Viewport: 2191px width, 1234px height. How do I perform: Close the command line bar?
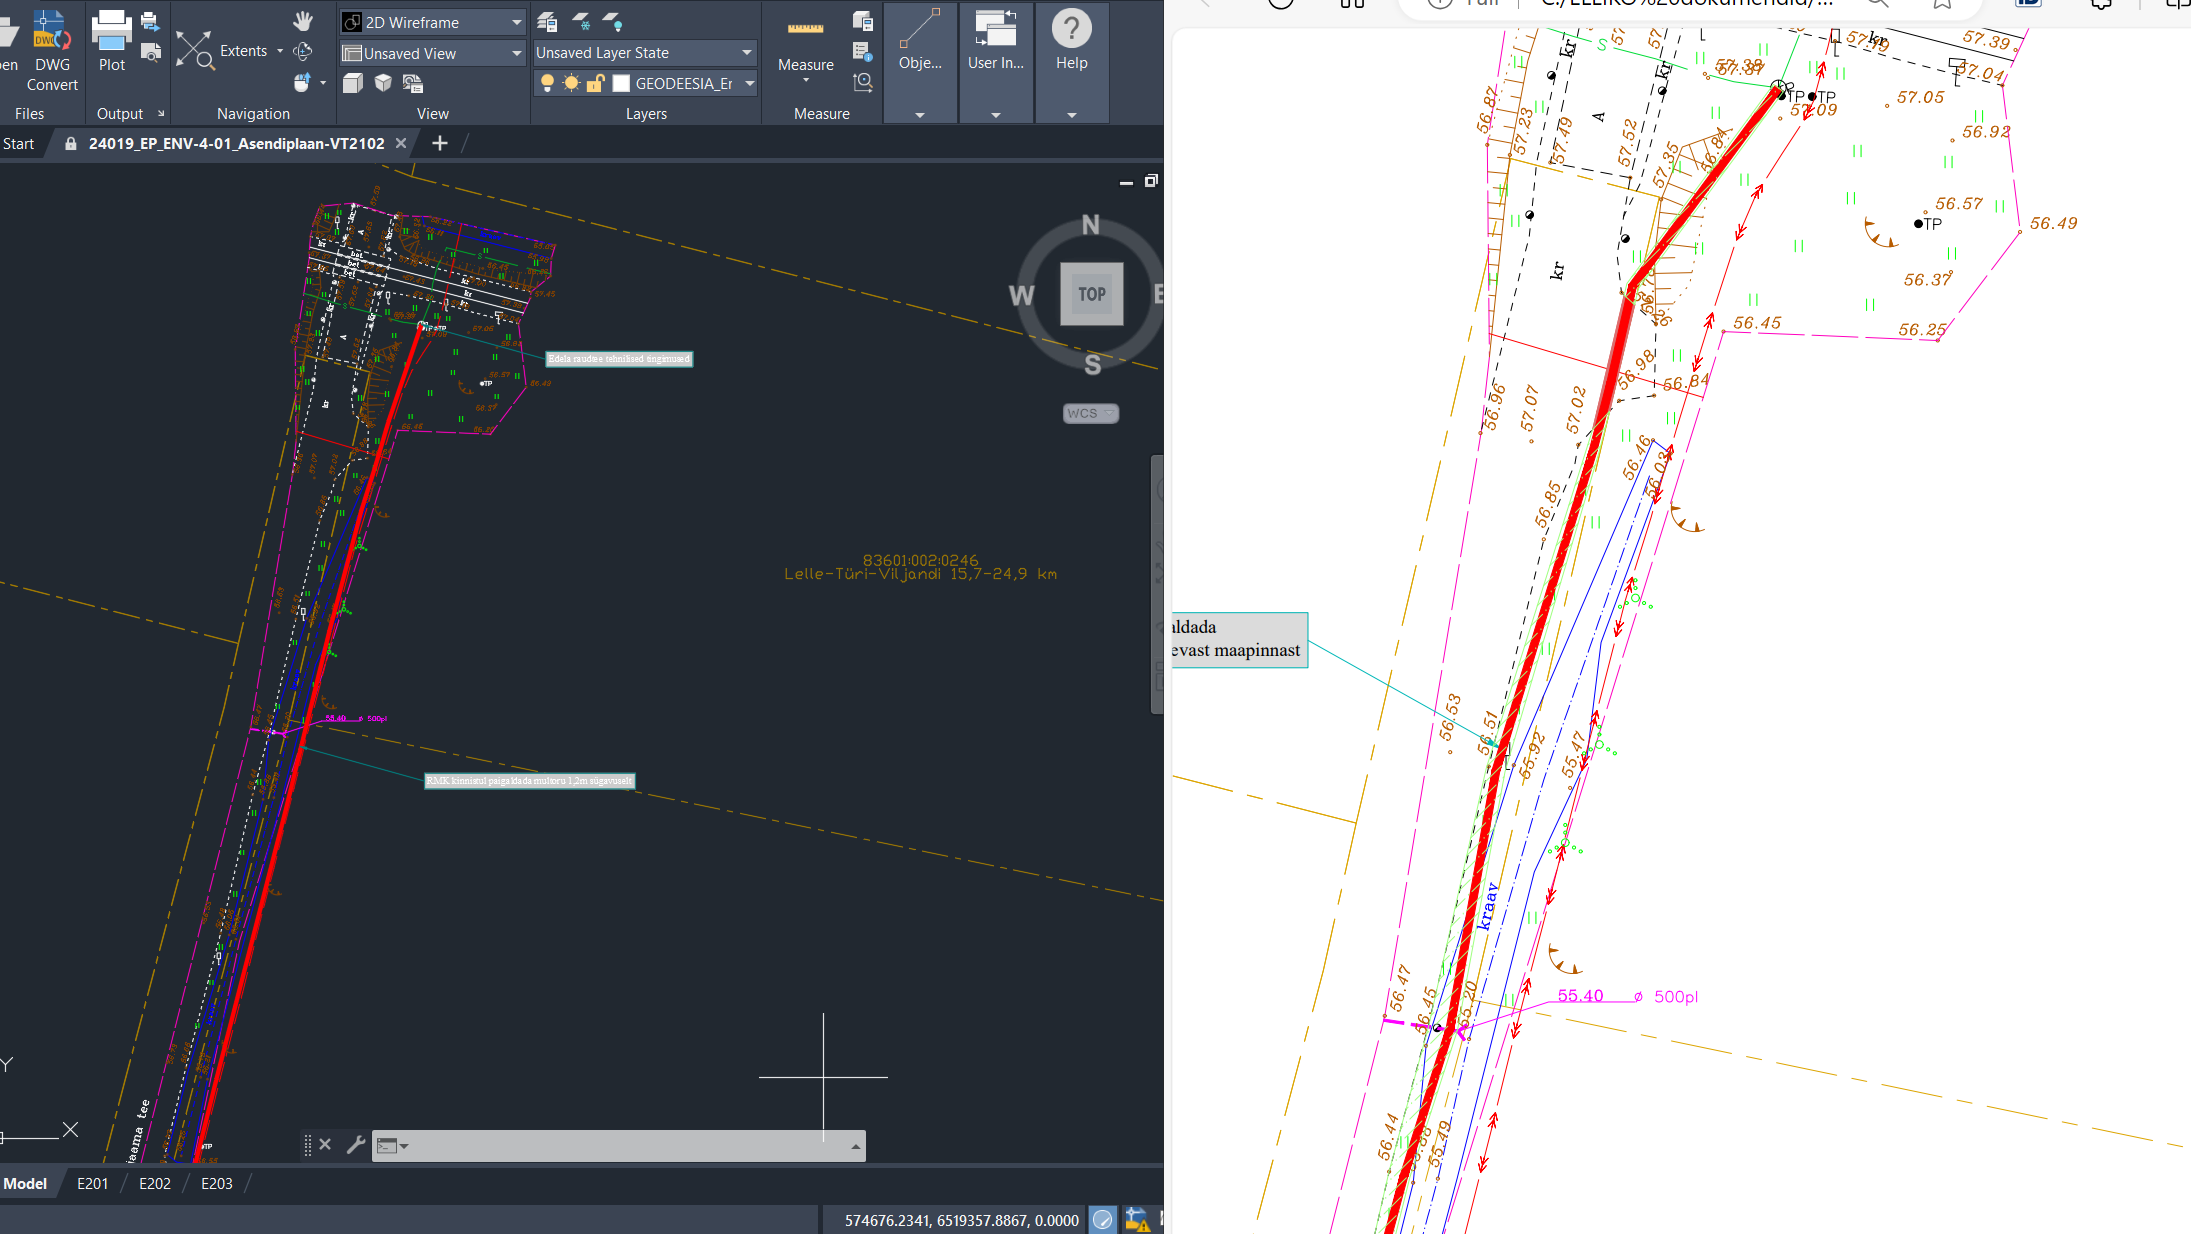click(x=325, y=1144)
